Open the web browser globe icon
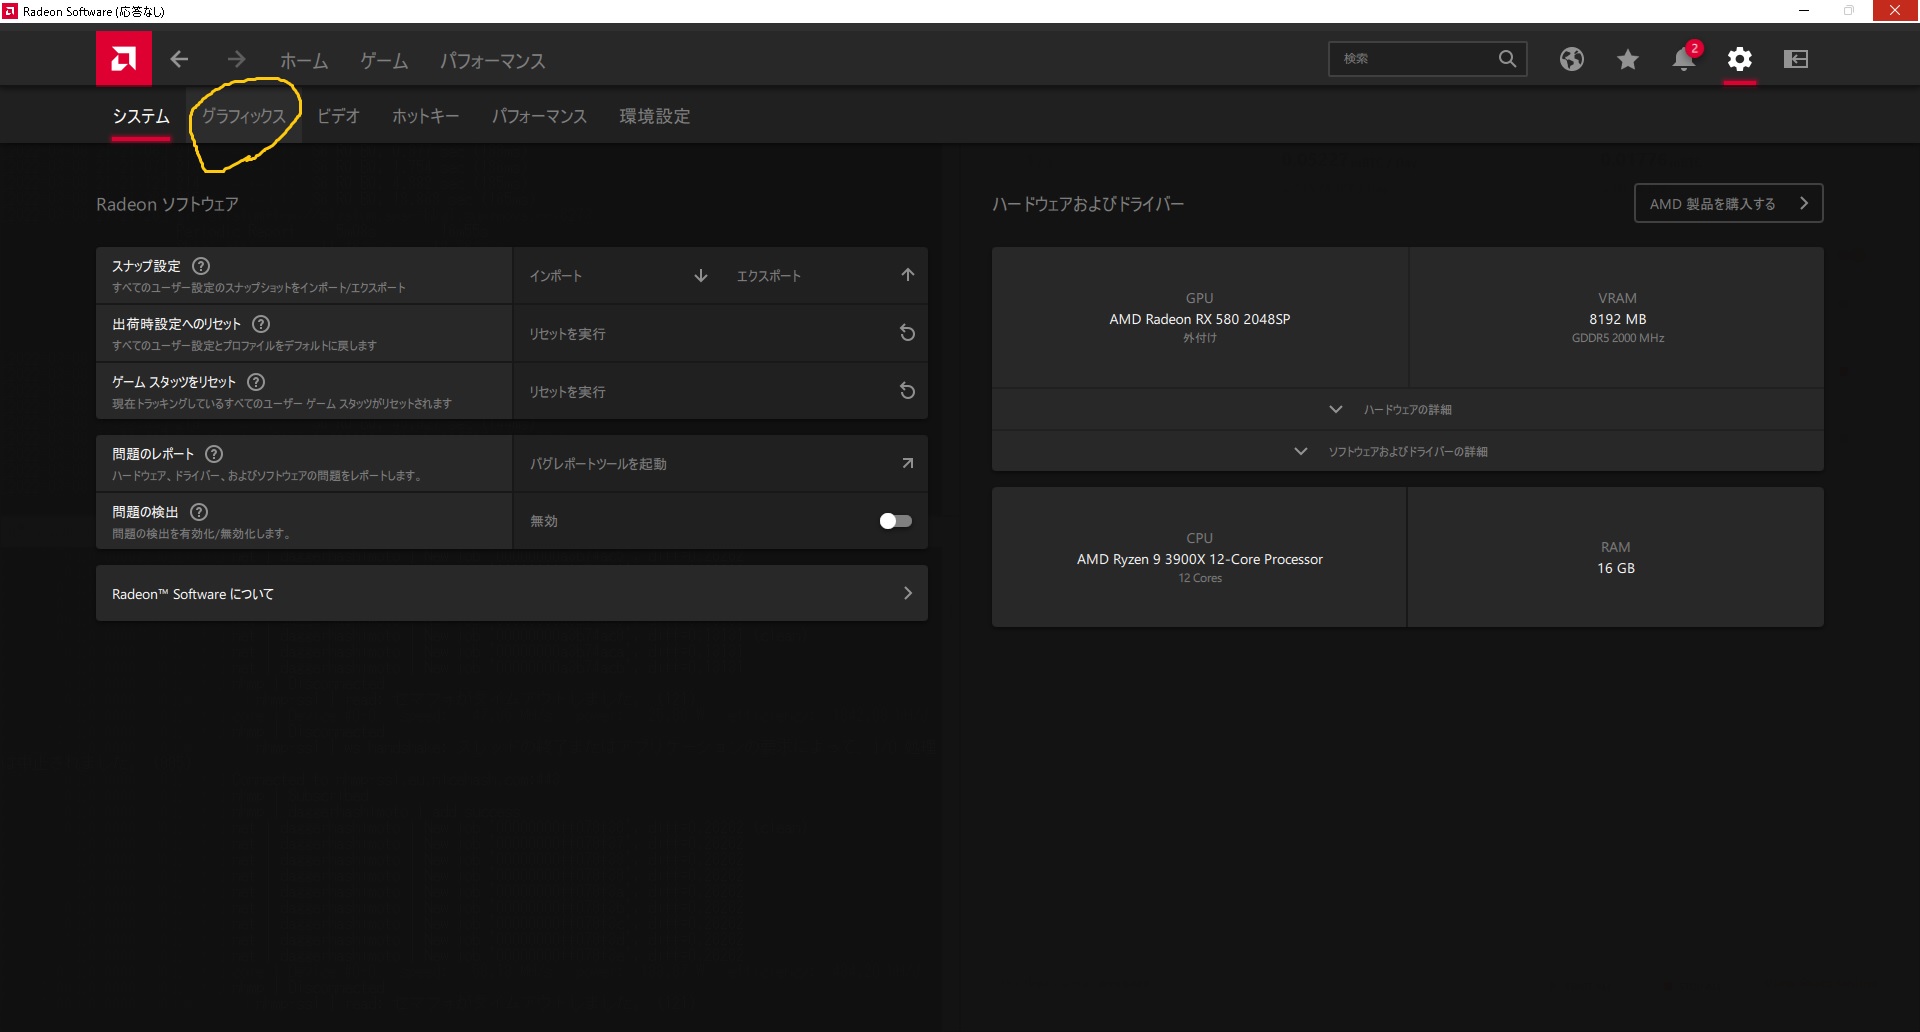This screenshot has width=1920, height=1032. pos(1571,60)
